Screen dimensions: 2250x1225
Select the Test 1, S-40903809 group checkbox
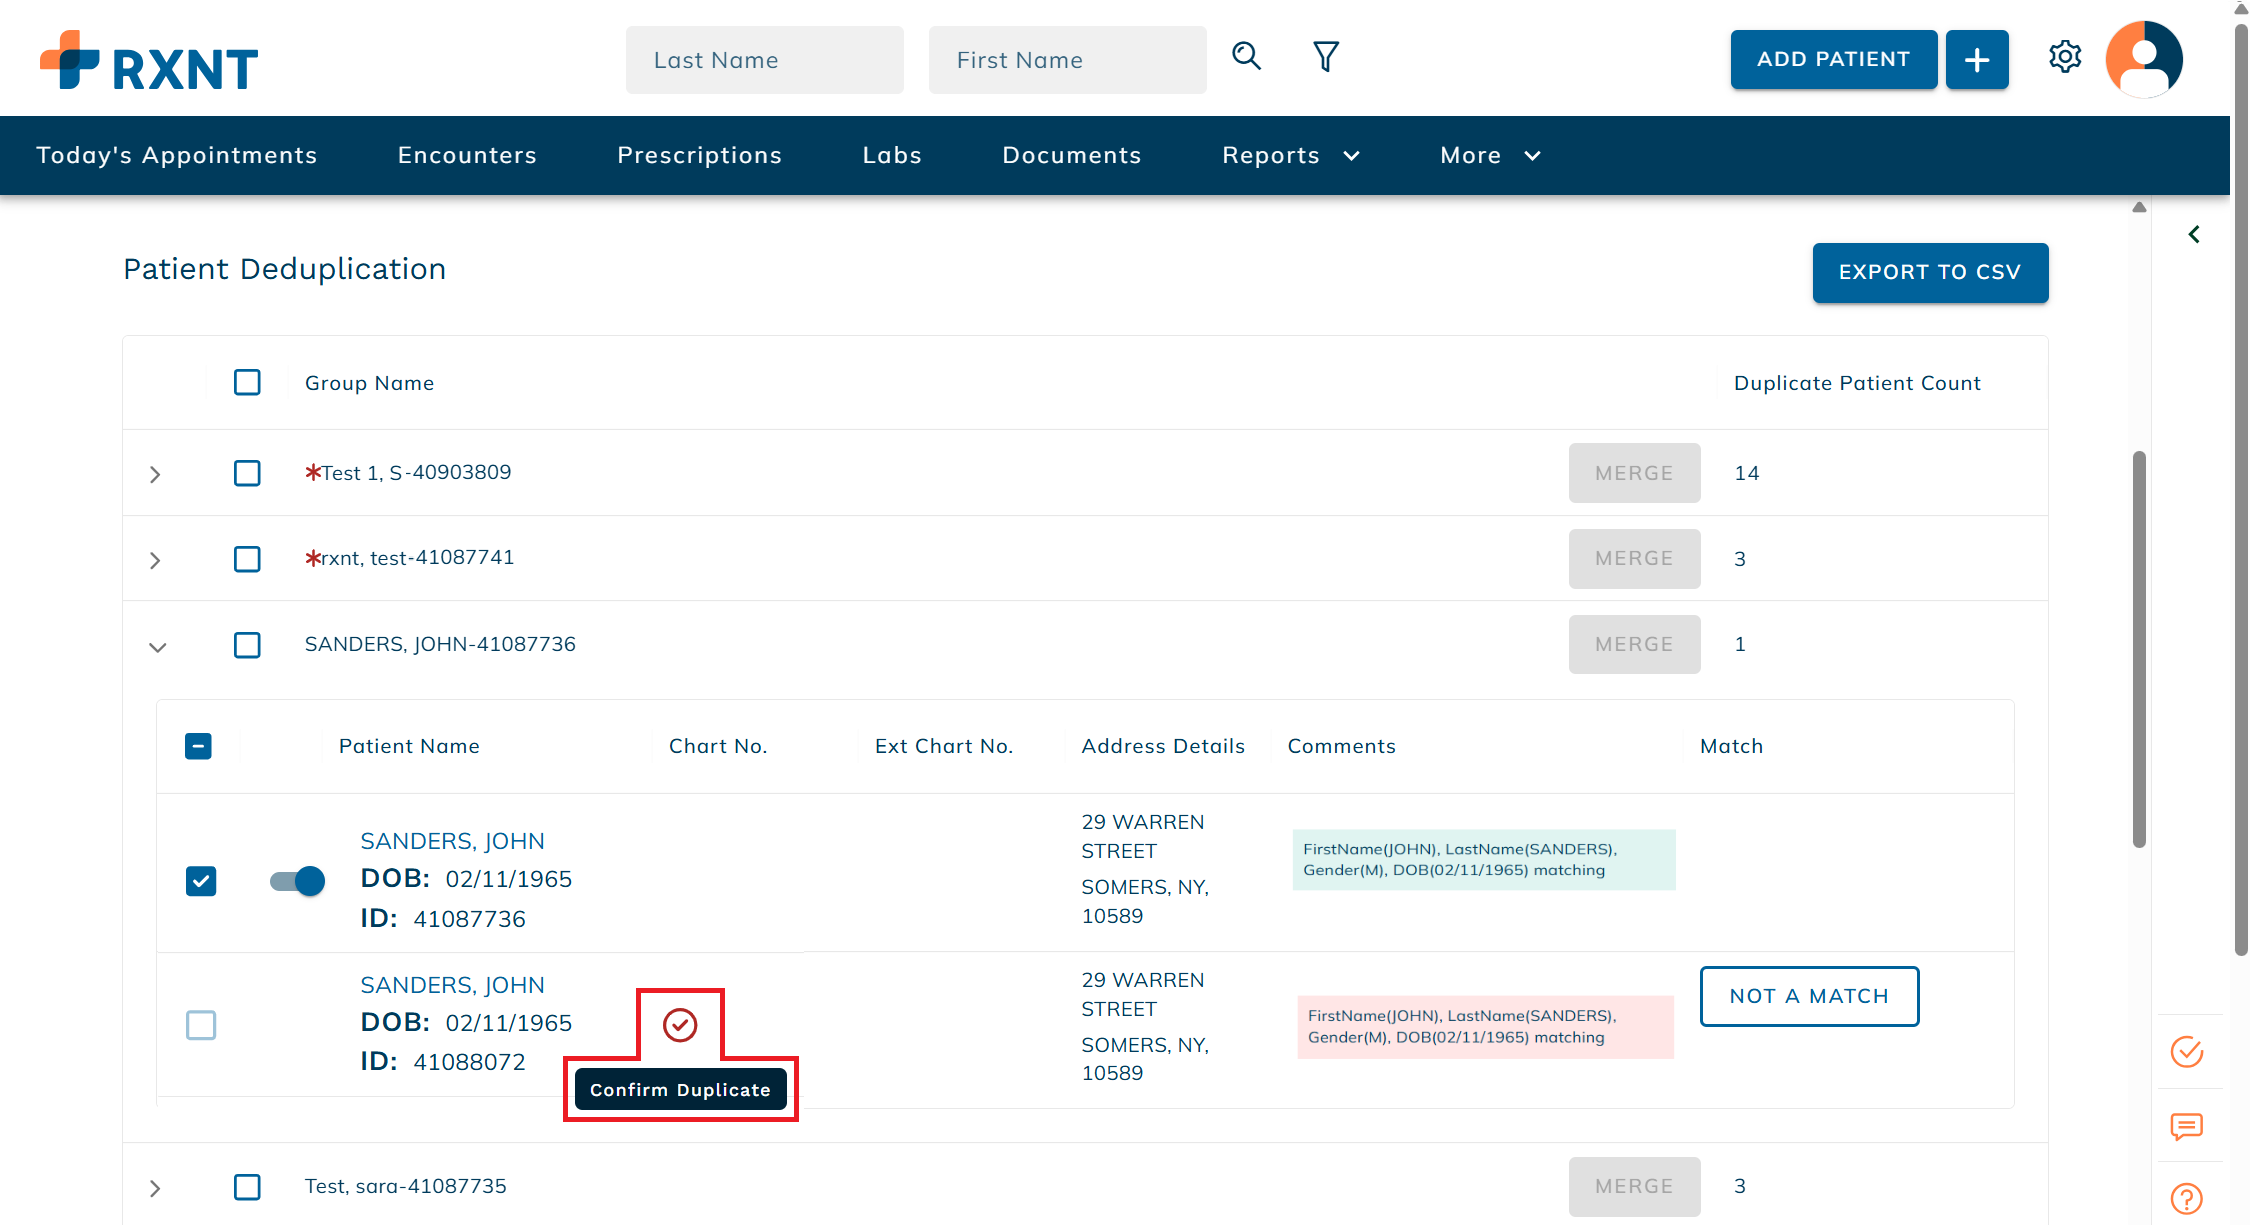pyautogui.click(x=247, y=473)
